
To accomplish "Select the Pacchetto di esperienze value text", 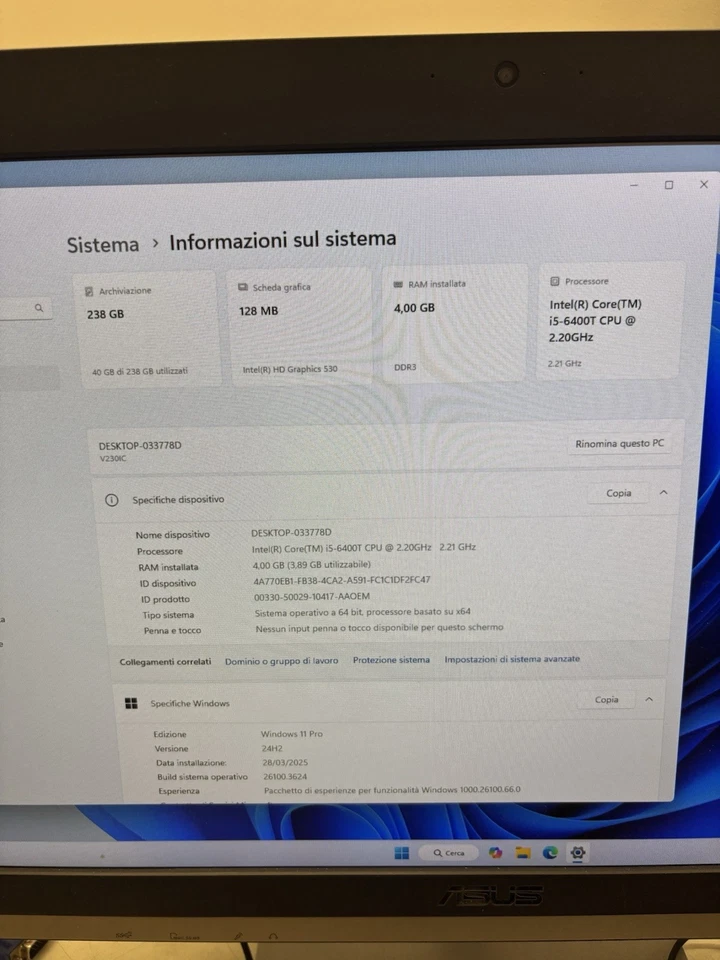I will [392, 790].
